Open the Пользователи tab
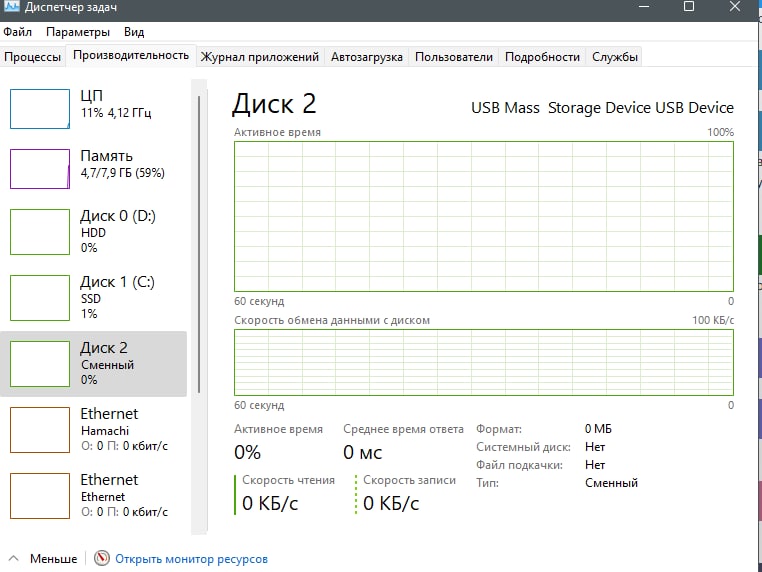This screenshot has width=762, height=572. [x=454, y=57]
